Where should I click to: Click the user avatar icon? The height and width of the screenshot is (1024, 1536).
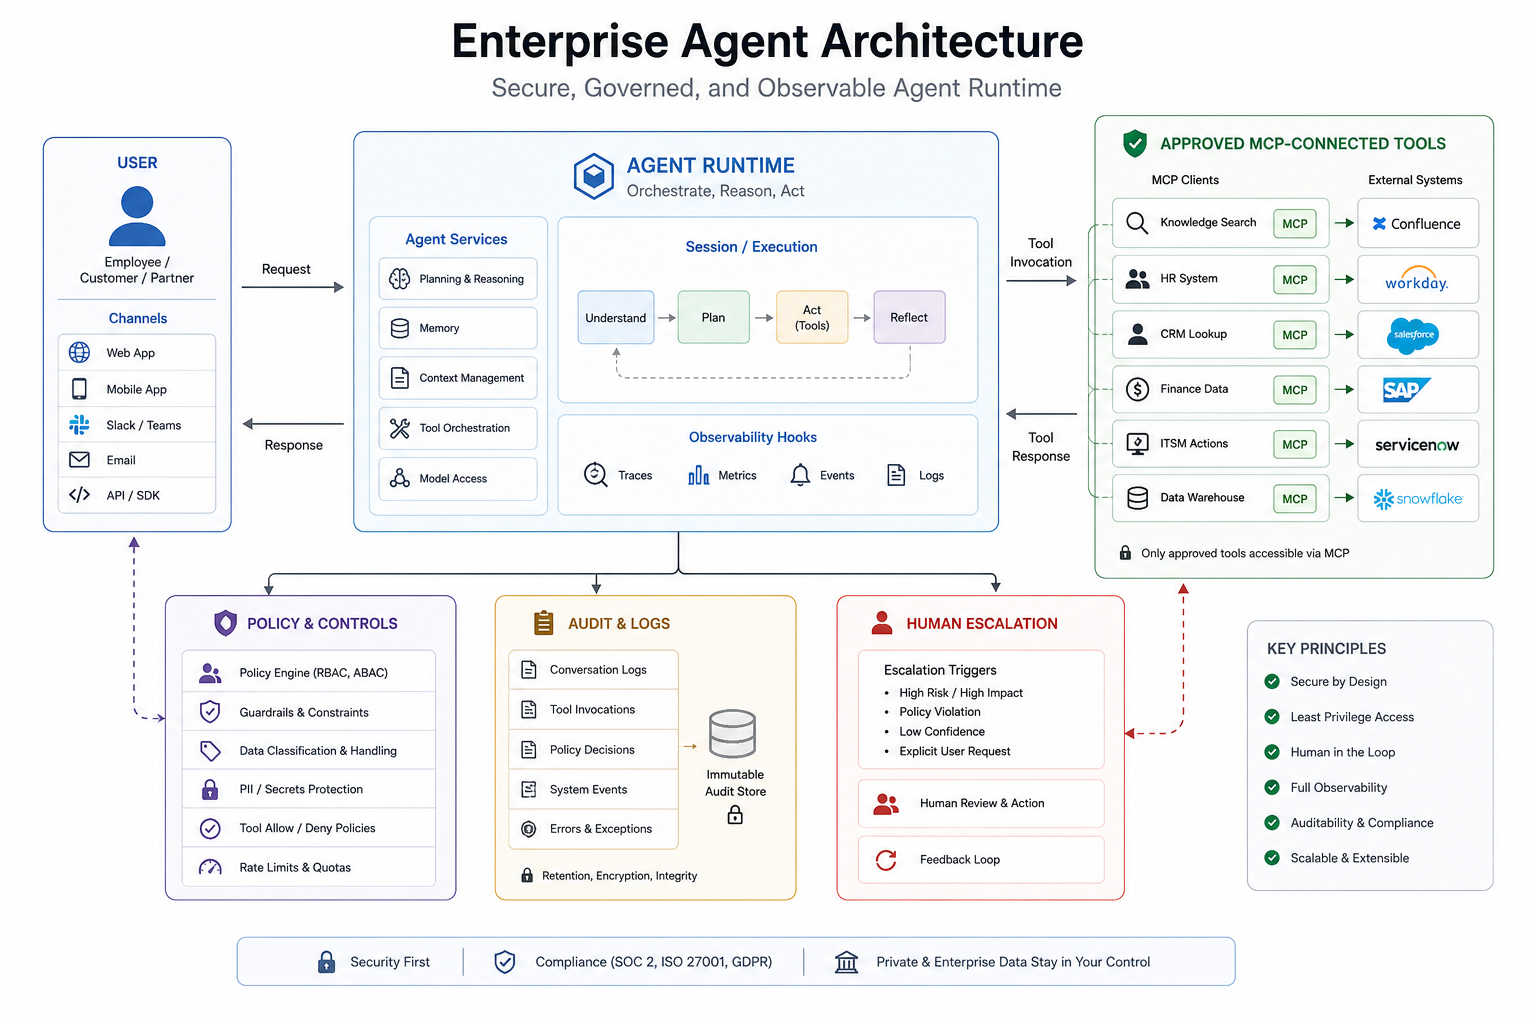click(x=137, y=216)
